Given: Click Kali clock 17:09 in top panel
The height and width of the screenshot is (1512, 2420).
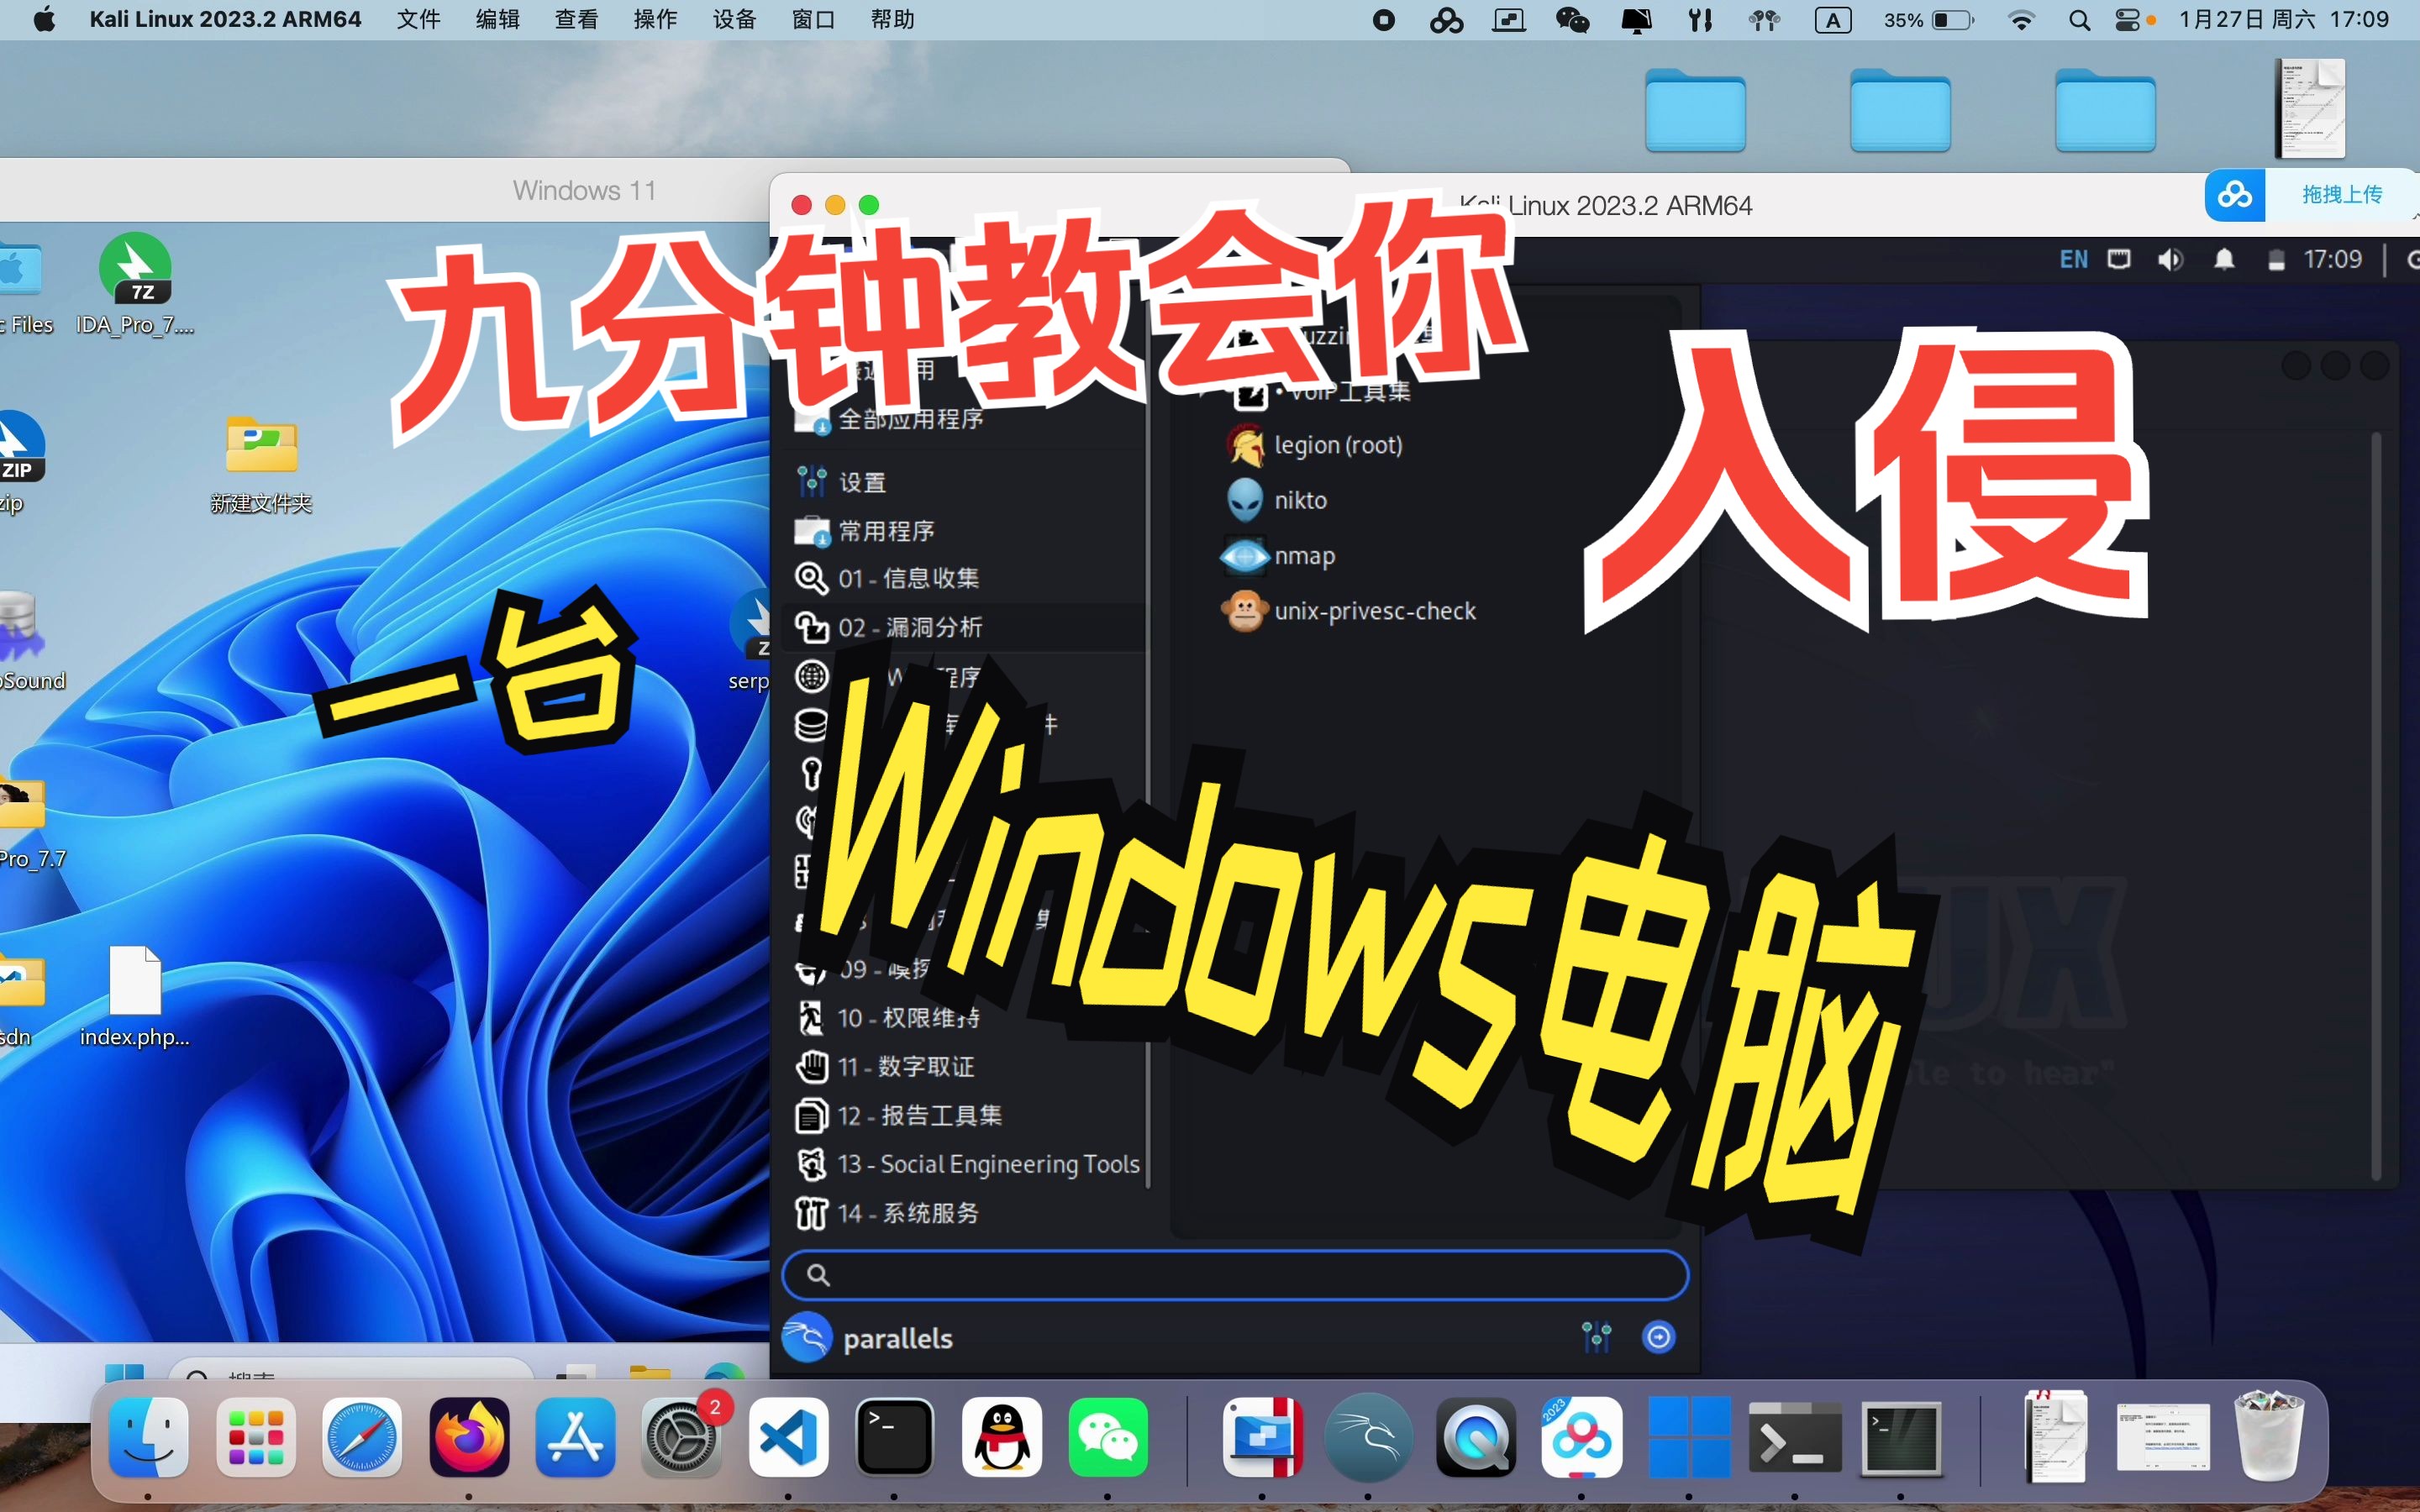Looking at the screenshot, I should (x=2333, y=260).
